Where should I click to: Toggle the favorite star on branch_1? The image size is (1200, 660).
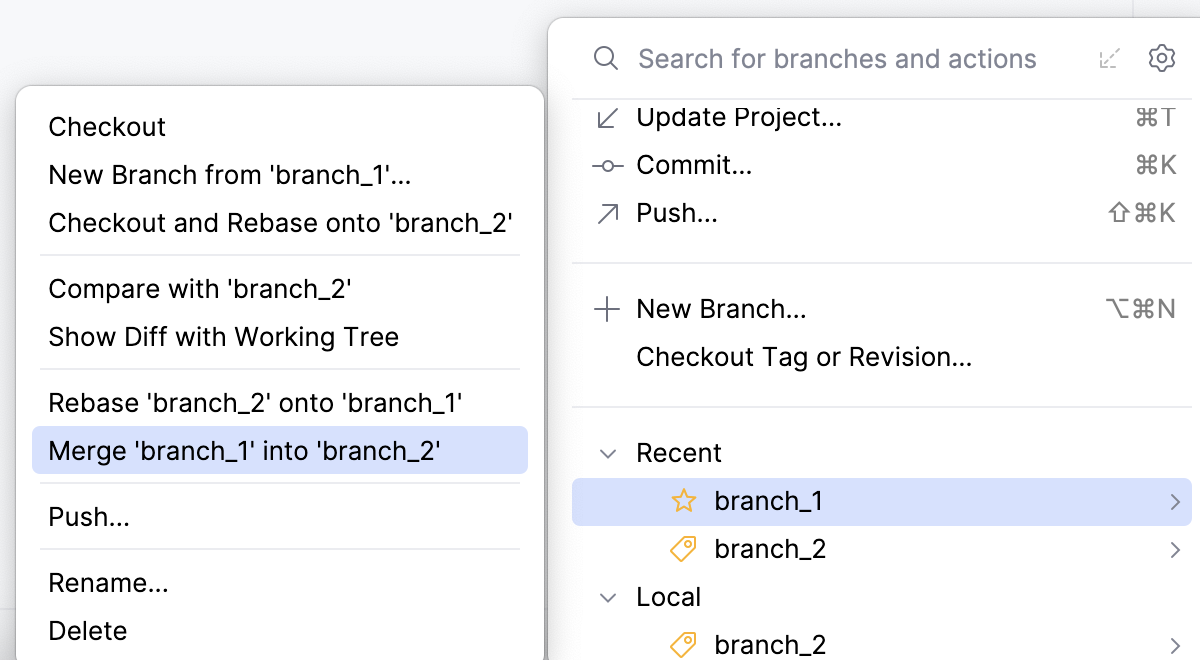(683, 501)
